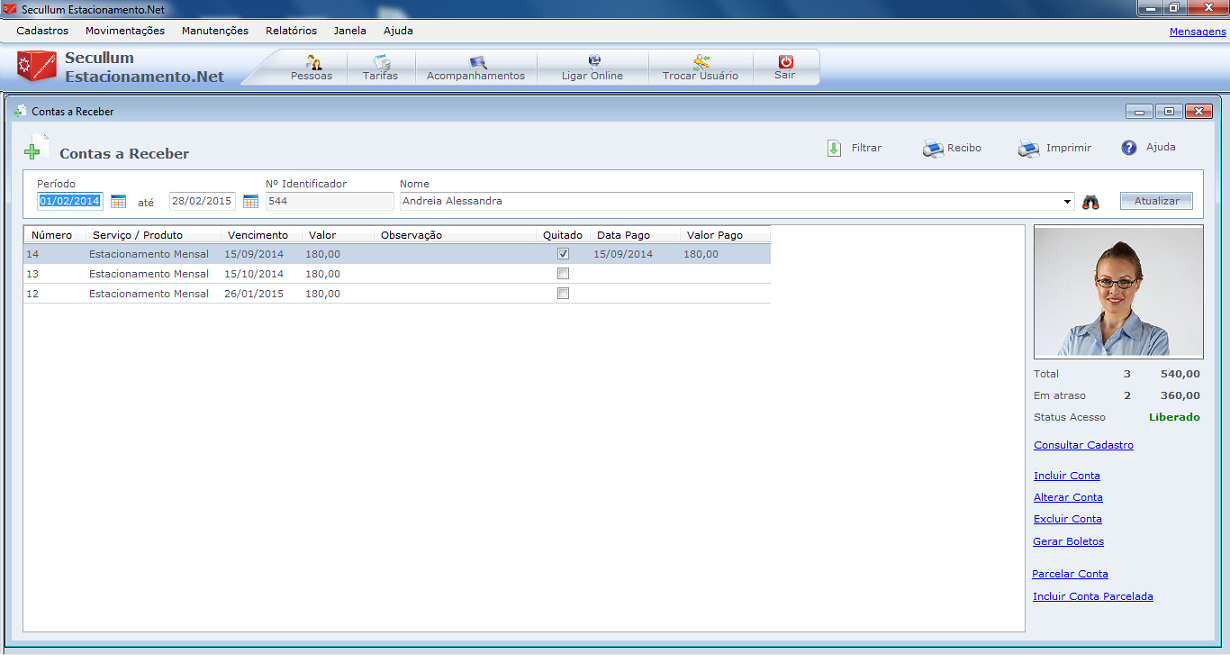Click the Gerar Boletos link
The height and width of the screenshot is (655, 1230).
pyautogui.click(x=1068, y=541)
